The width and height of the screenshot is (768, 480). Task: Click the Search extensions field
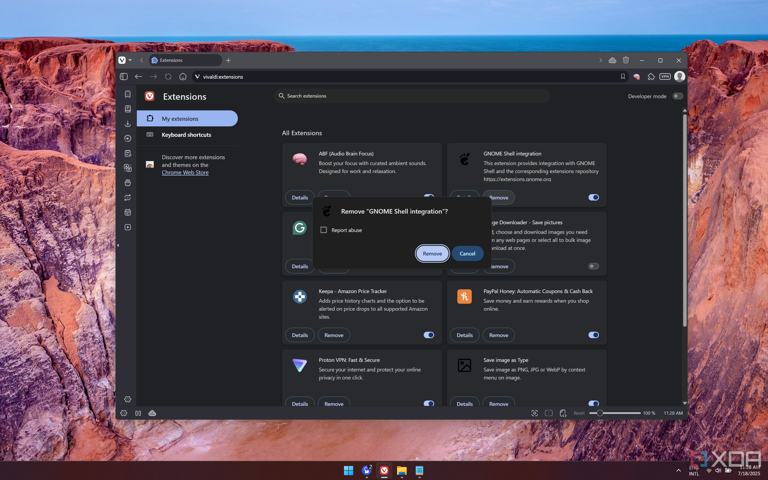pyautogui.click(x=412, y=96)
